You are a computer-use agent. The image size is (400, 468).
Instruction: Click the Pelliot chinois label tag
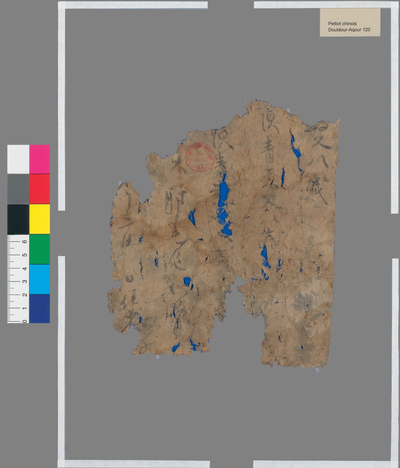[350, 22]
